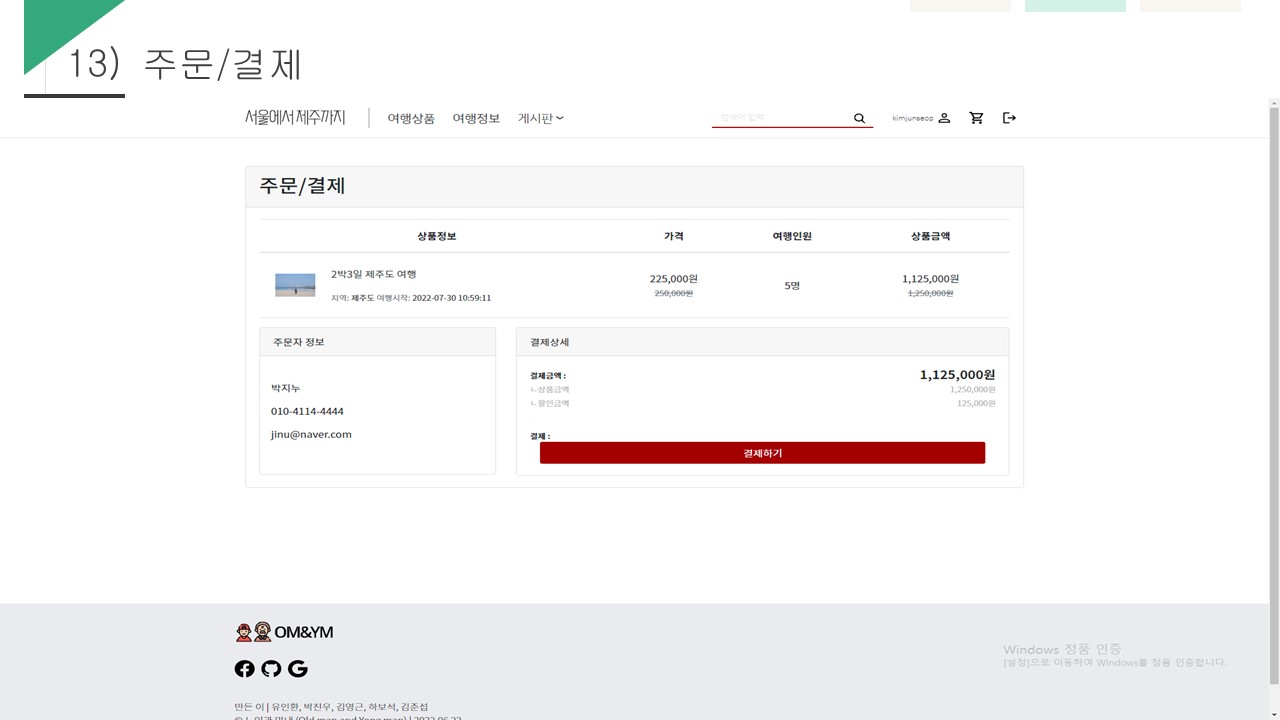Select the 225,000원 price text
1280x720 pixels.
(674, 279)
